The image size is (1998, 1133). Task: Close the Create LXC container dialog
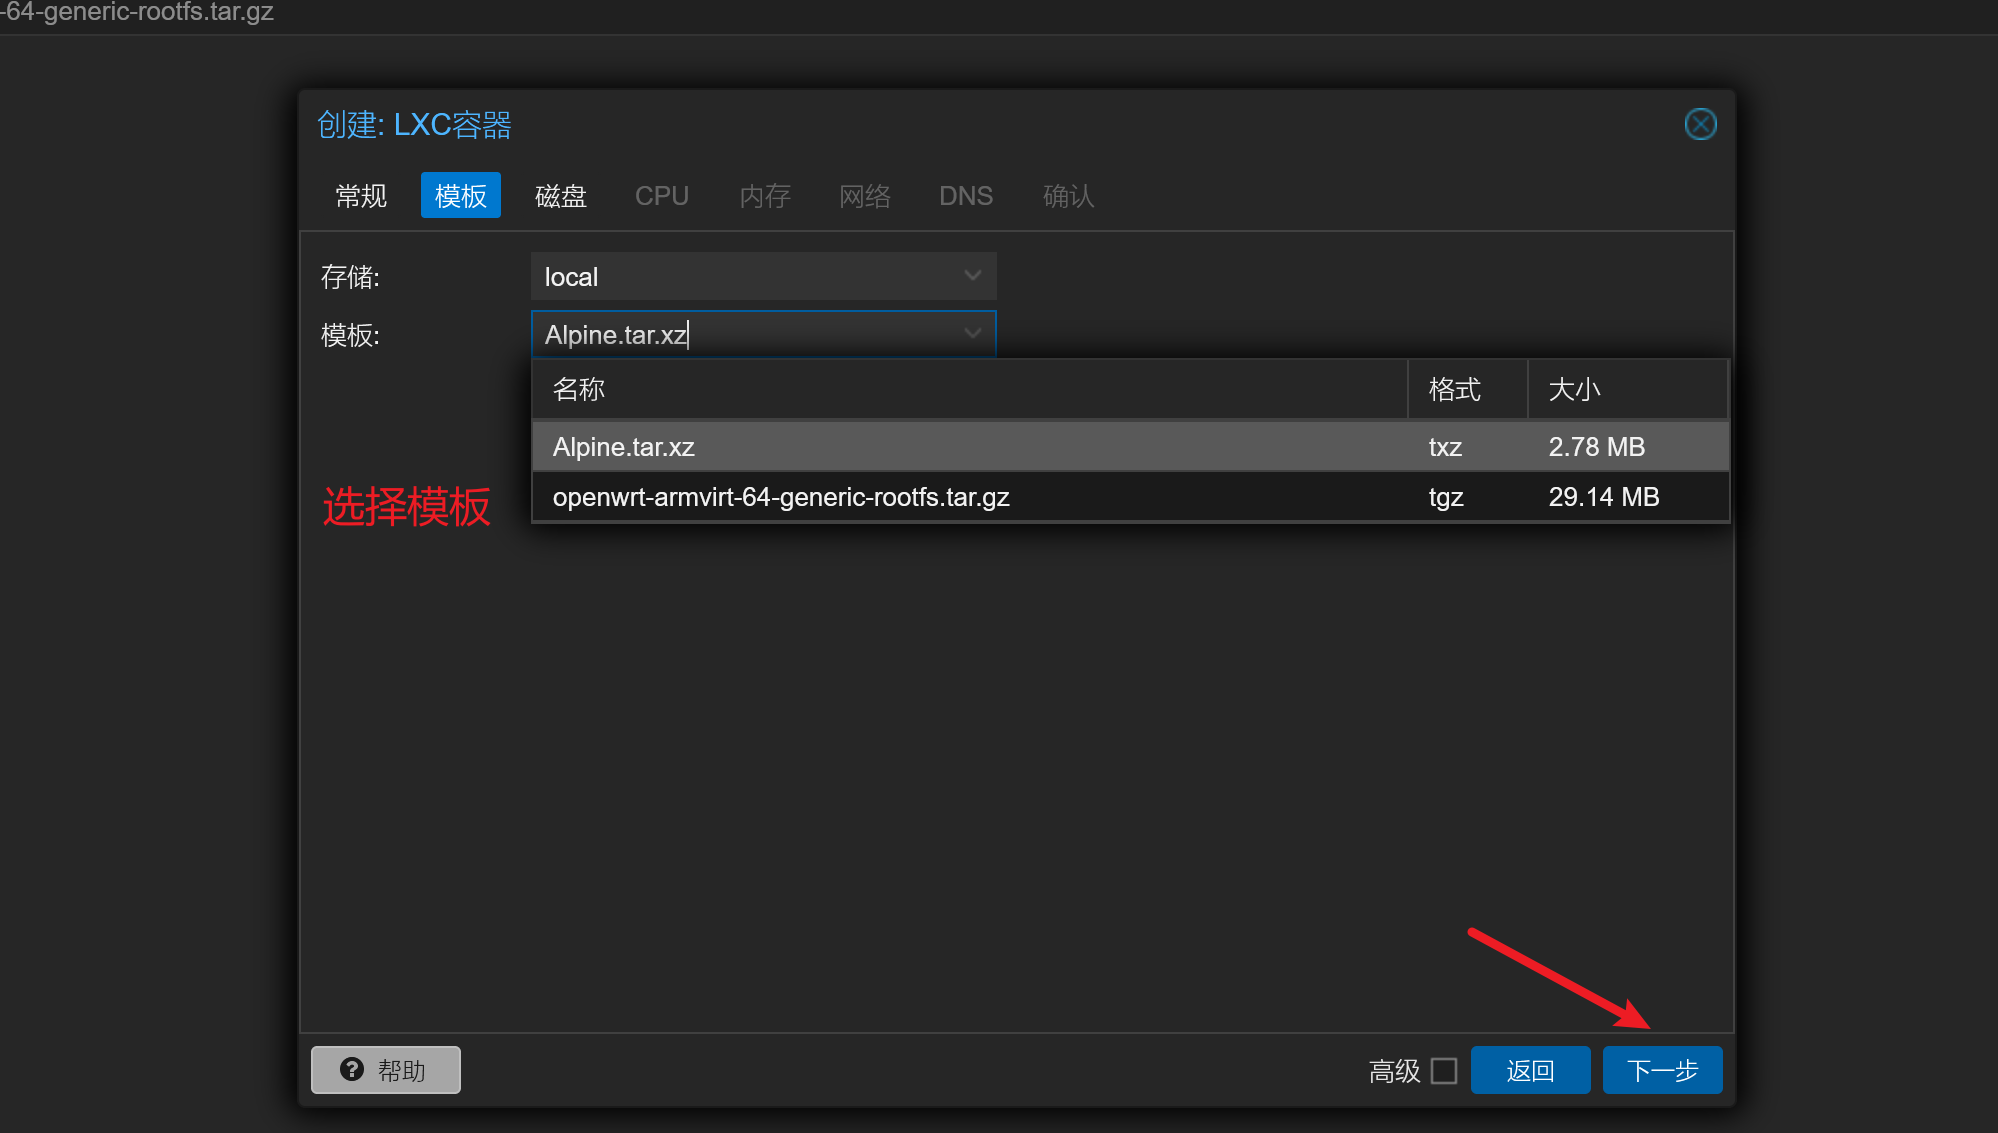click(x=1700, y=124)
